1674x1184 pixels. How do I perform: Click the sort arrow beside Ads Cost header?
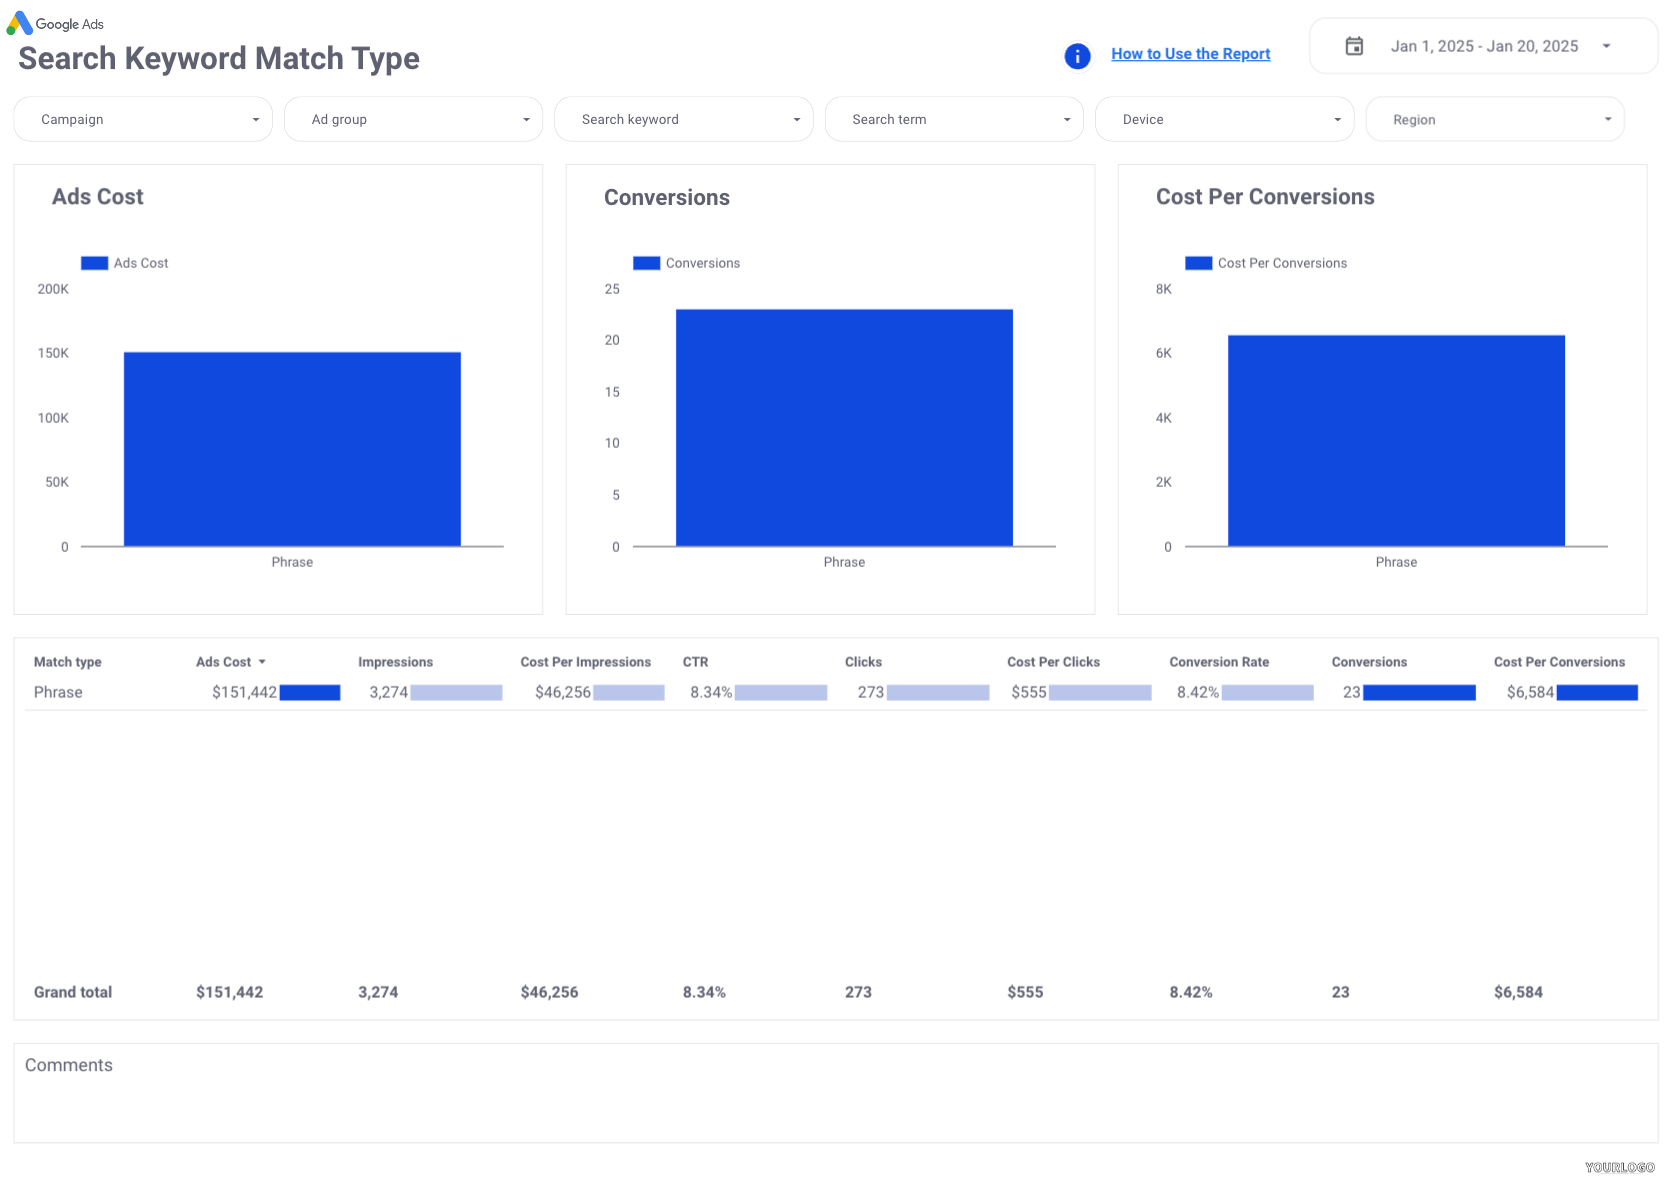click(x=262, y=662)
